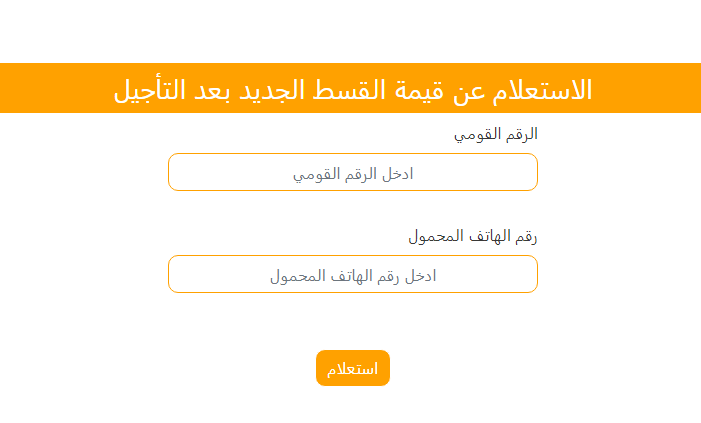This screenshot has width=701, height=423.
Task: Click the heading الاستعلام عن قيمة القسط الجديد
Action: (352, 89)
